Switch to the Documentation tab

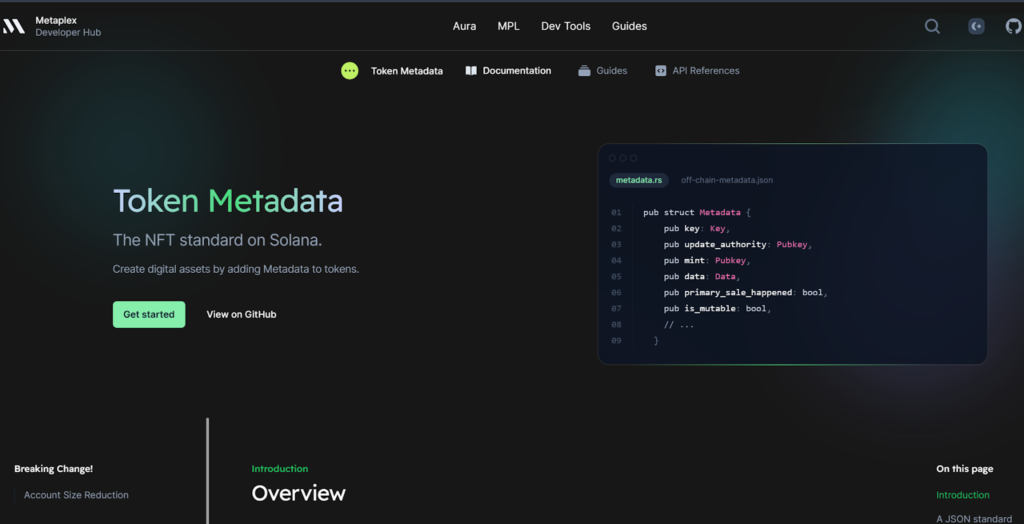click(508, 71)
